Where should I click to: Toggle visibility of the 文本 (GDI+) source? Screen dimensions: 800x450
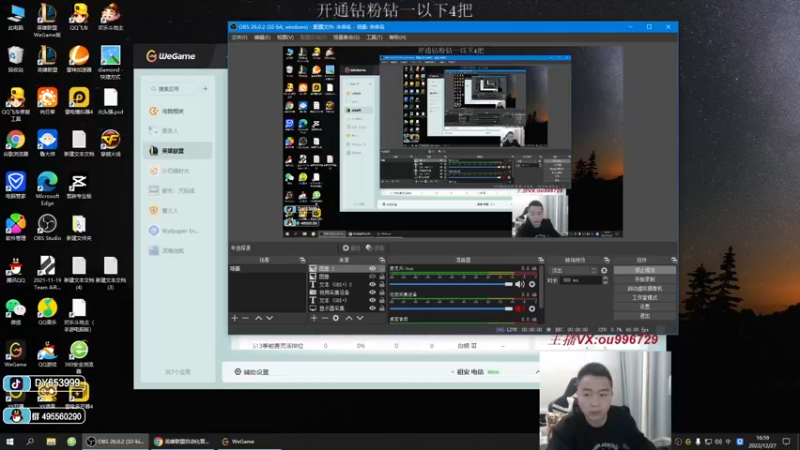click(x=372, y=300)
